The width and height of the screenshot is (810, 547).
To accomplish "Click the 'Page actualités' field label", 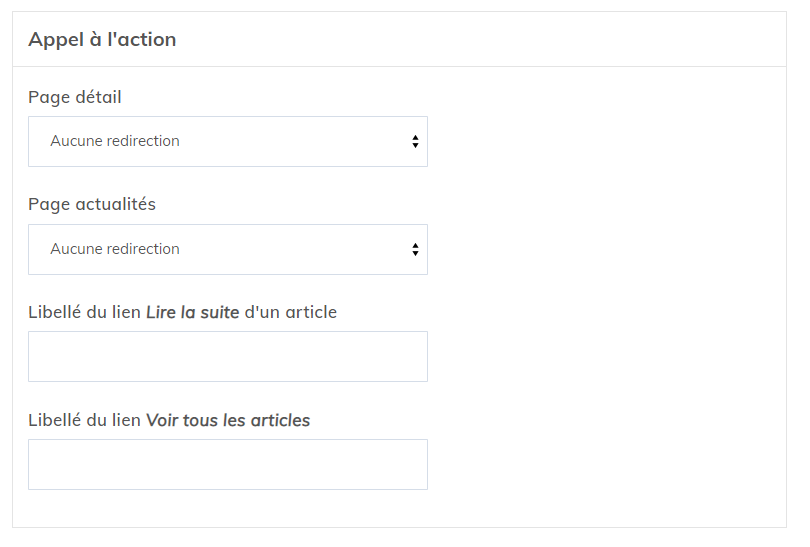I will tap(92, 204).
